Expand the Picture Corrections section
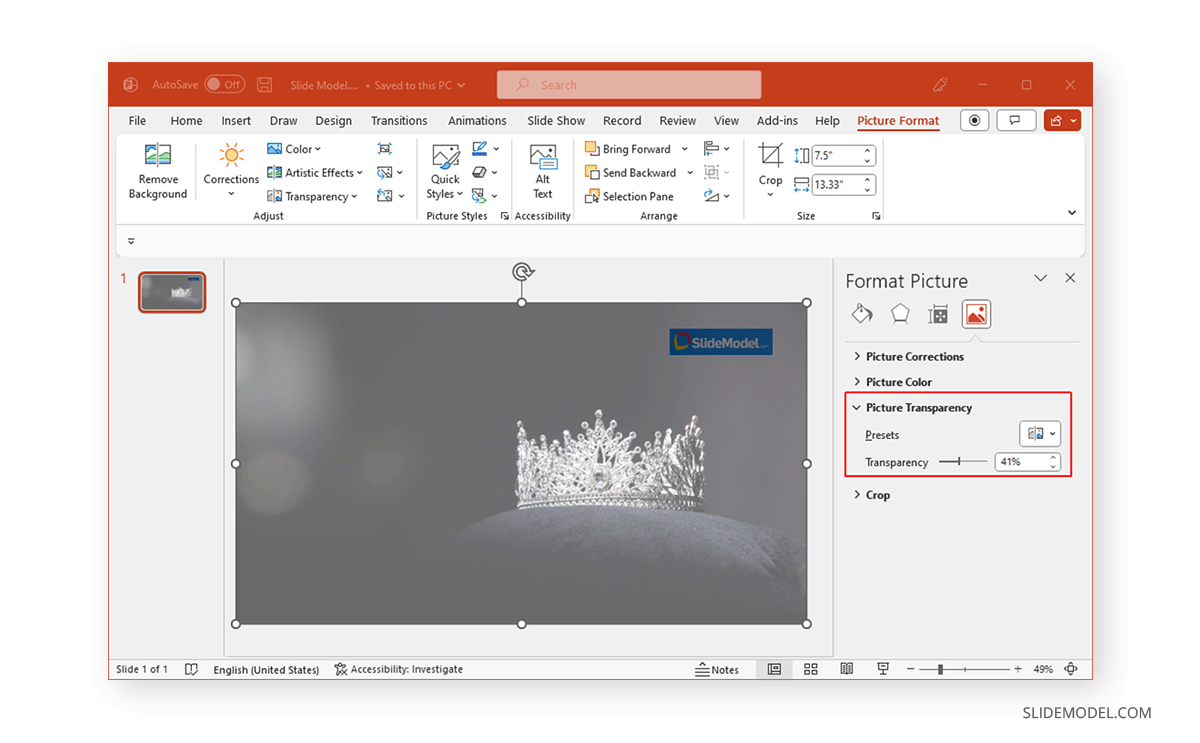The image size is (1200, 743). pos(915,356)
